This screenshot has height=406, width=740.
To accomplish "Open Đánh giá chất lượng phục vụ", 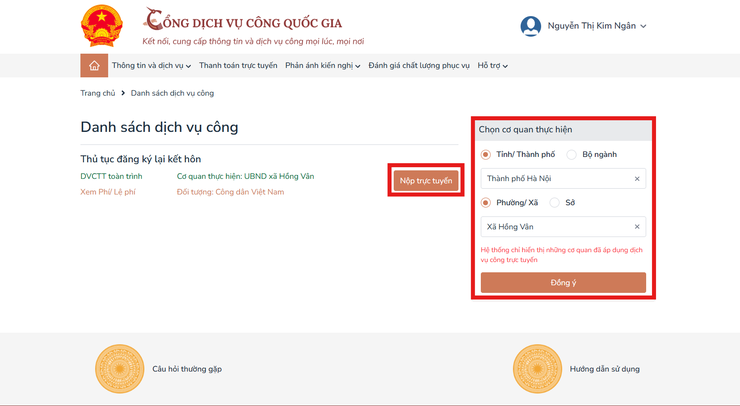I will click(419, 66).
